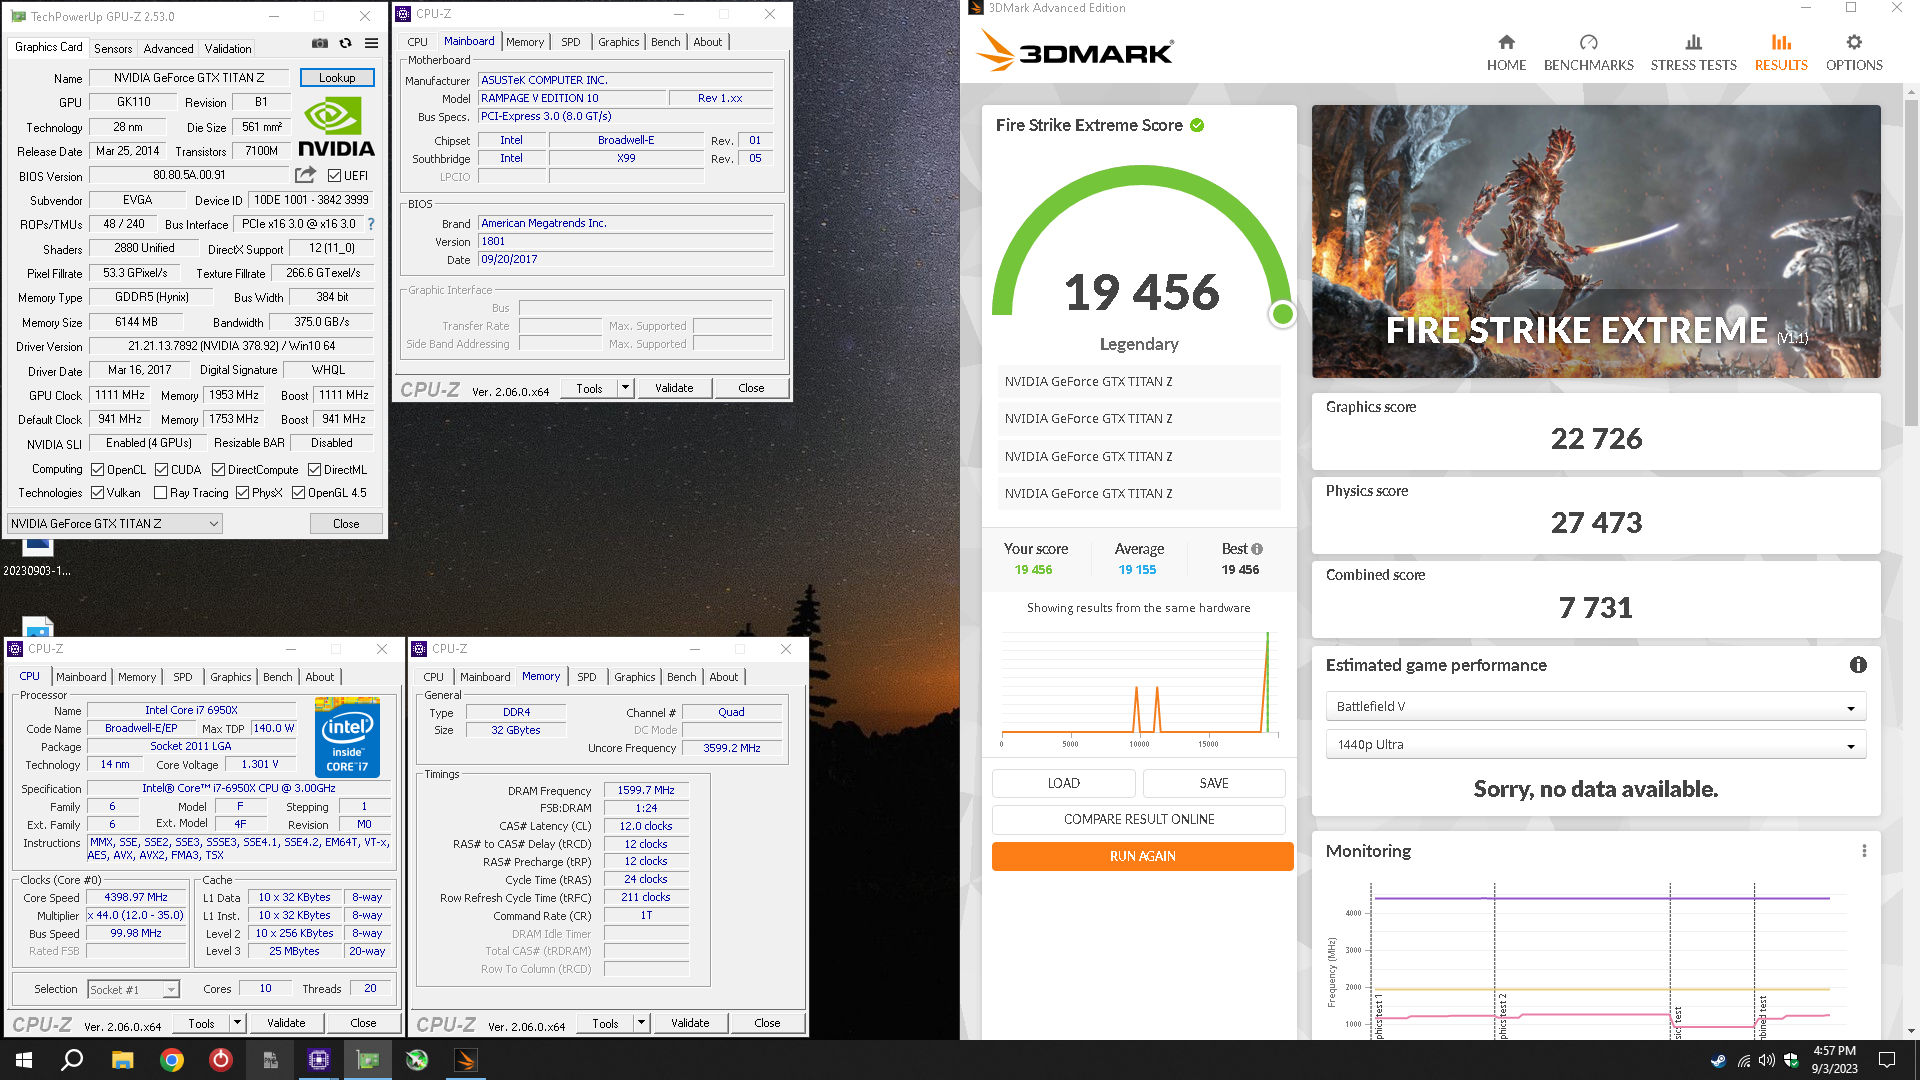Click Validate in Mainboard CPU-Z window

pyautogui.click(x=674, y=388)
